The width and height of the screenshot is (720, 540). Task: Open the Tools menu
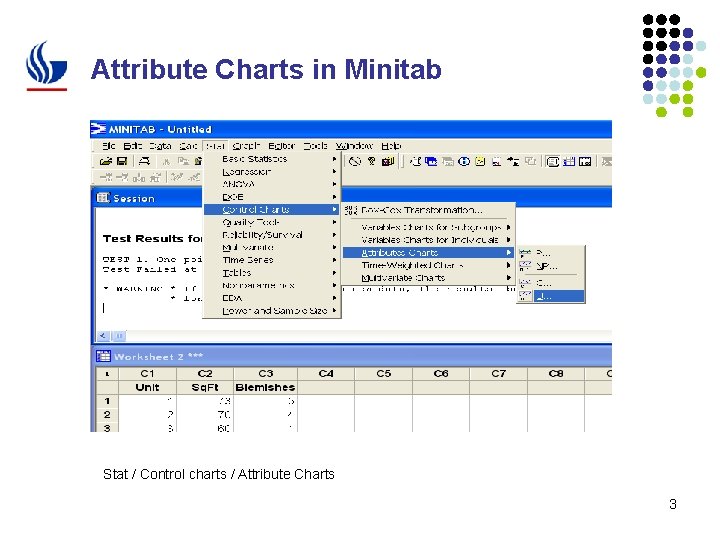tap(315, 146)
